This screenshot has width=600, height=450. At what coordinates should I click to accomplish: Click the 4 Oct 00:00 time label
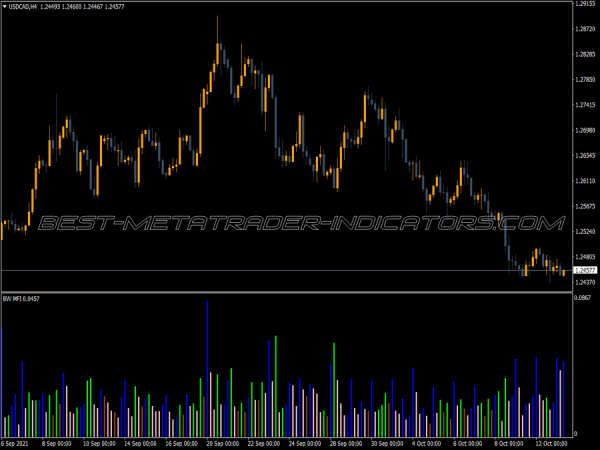click(426, 443)
